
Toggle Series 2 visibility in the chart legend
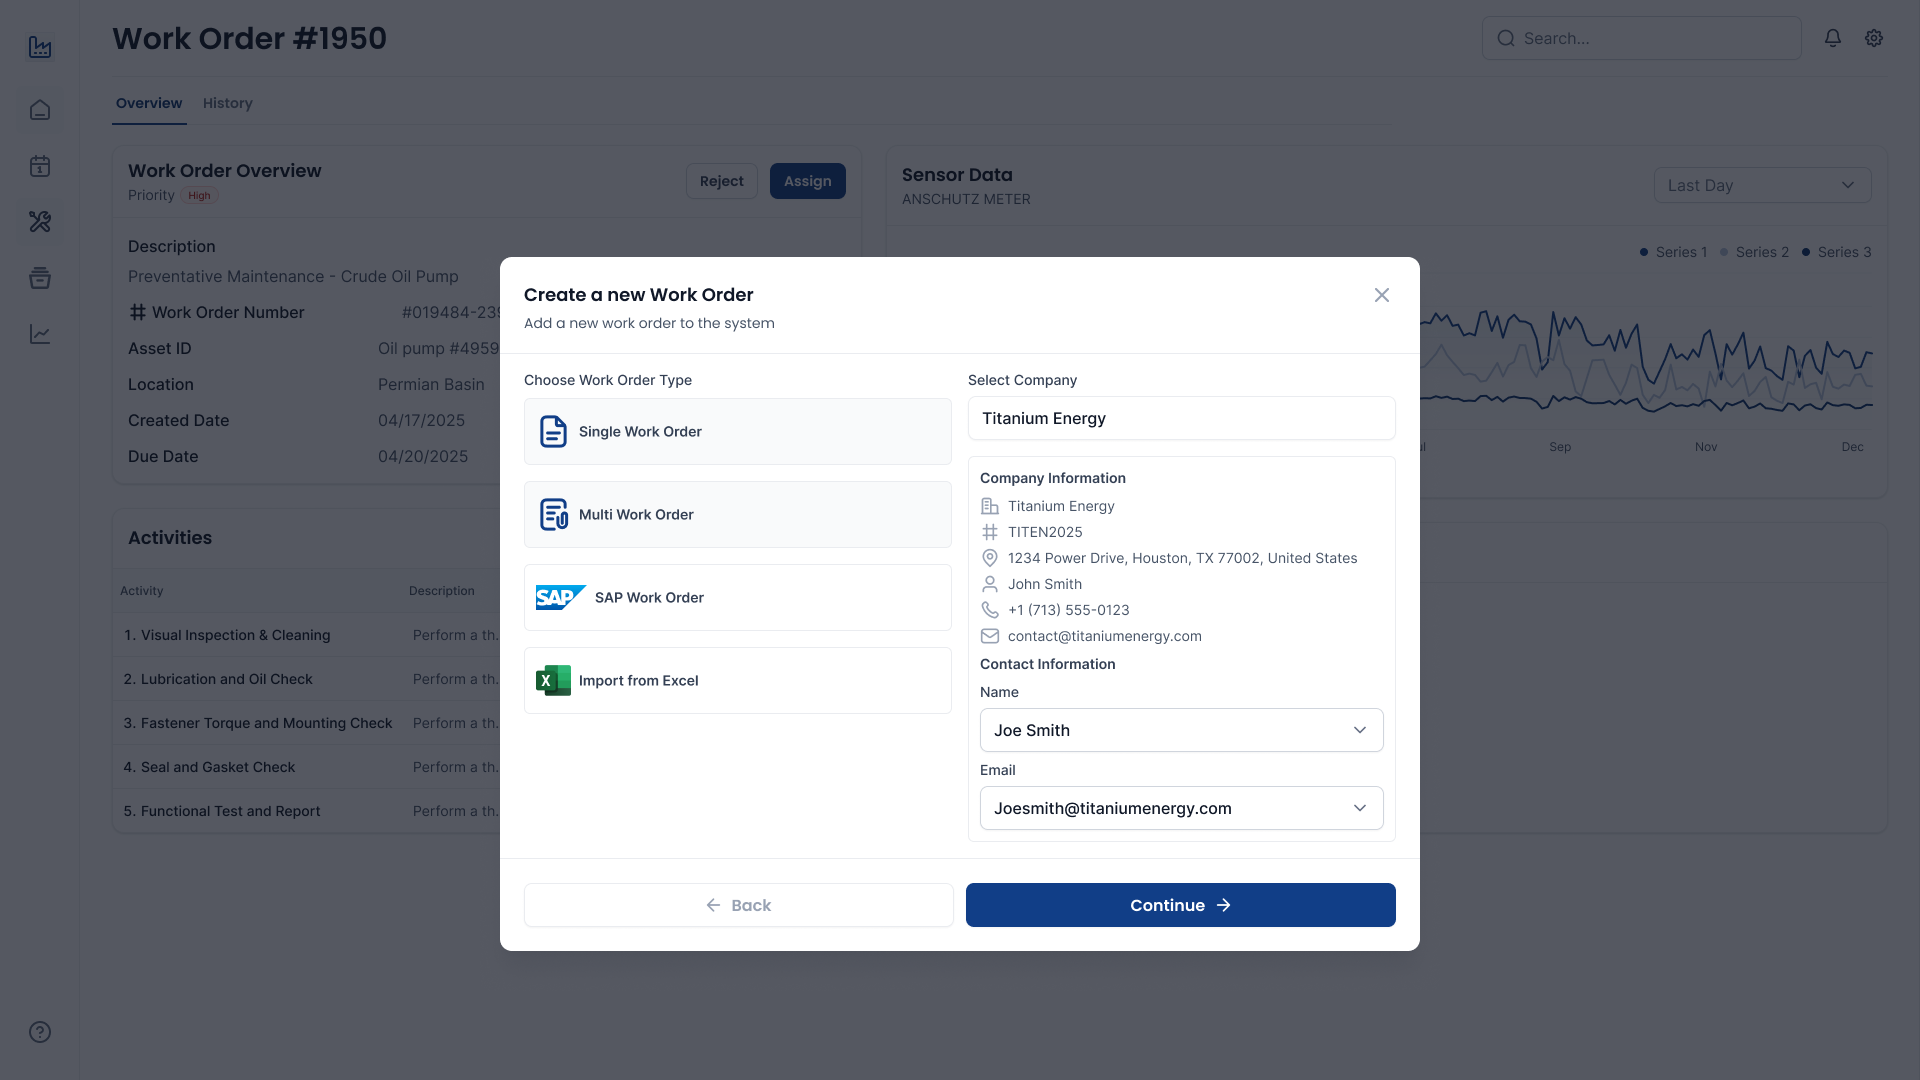(x=1754, y=252)
